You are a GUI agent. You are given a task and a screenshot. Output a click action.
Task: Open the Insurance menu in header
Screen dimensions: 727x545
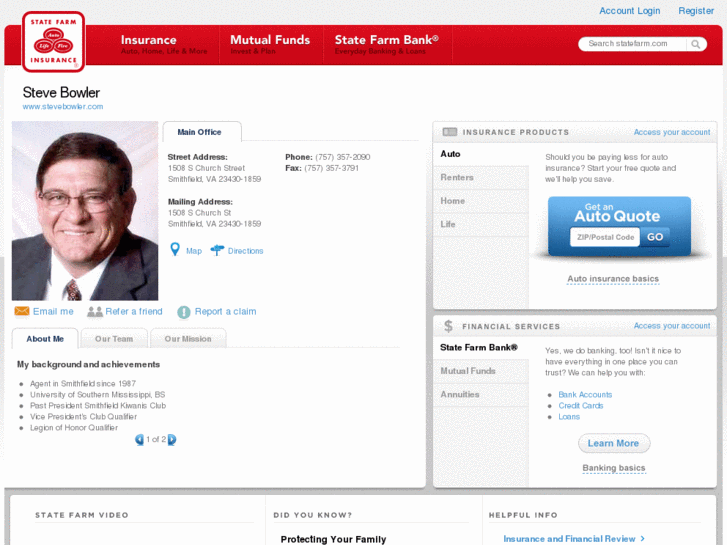point(164,45)
